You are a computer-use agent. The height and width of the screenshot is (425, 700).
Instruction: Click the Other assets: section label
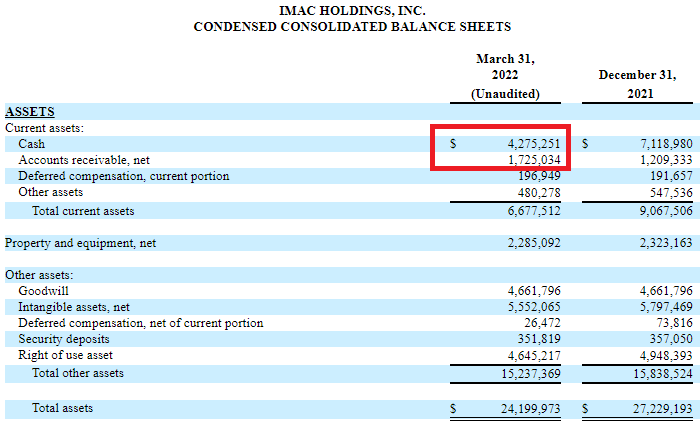coord(39,275)
